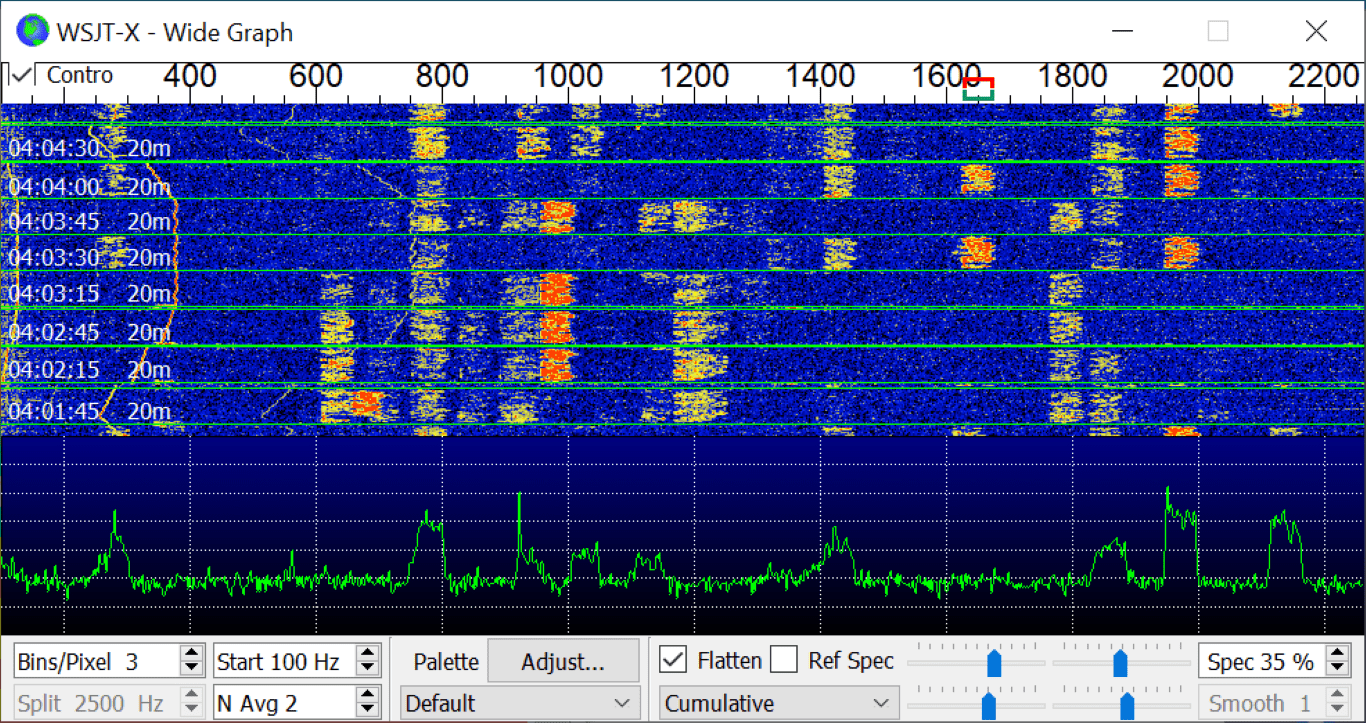Toggle the Controls checkmark at top left

pyautogui.click(x=19, y=74)
